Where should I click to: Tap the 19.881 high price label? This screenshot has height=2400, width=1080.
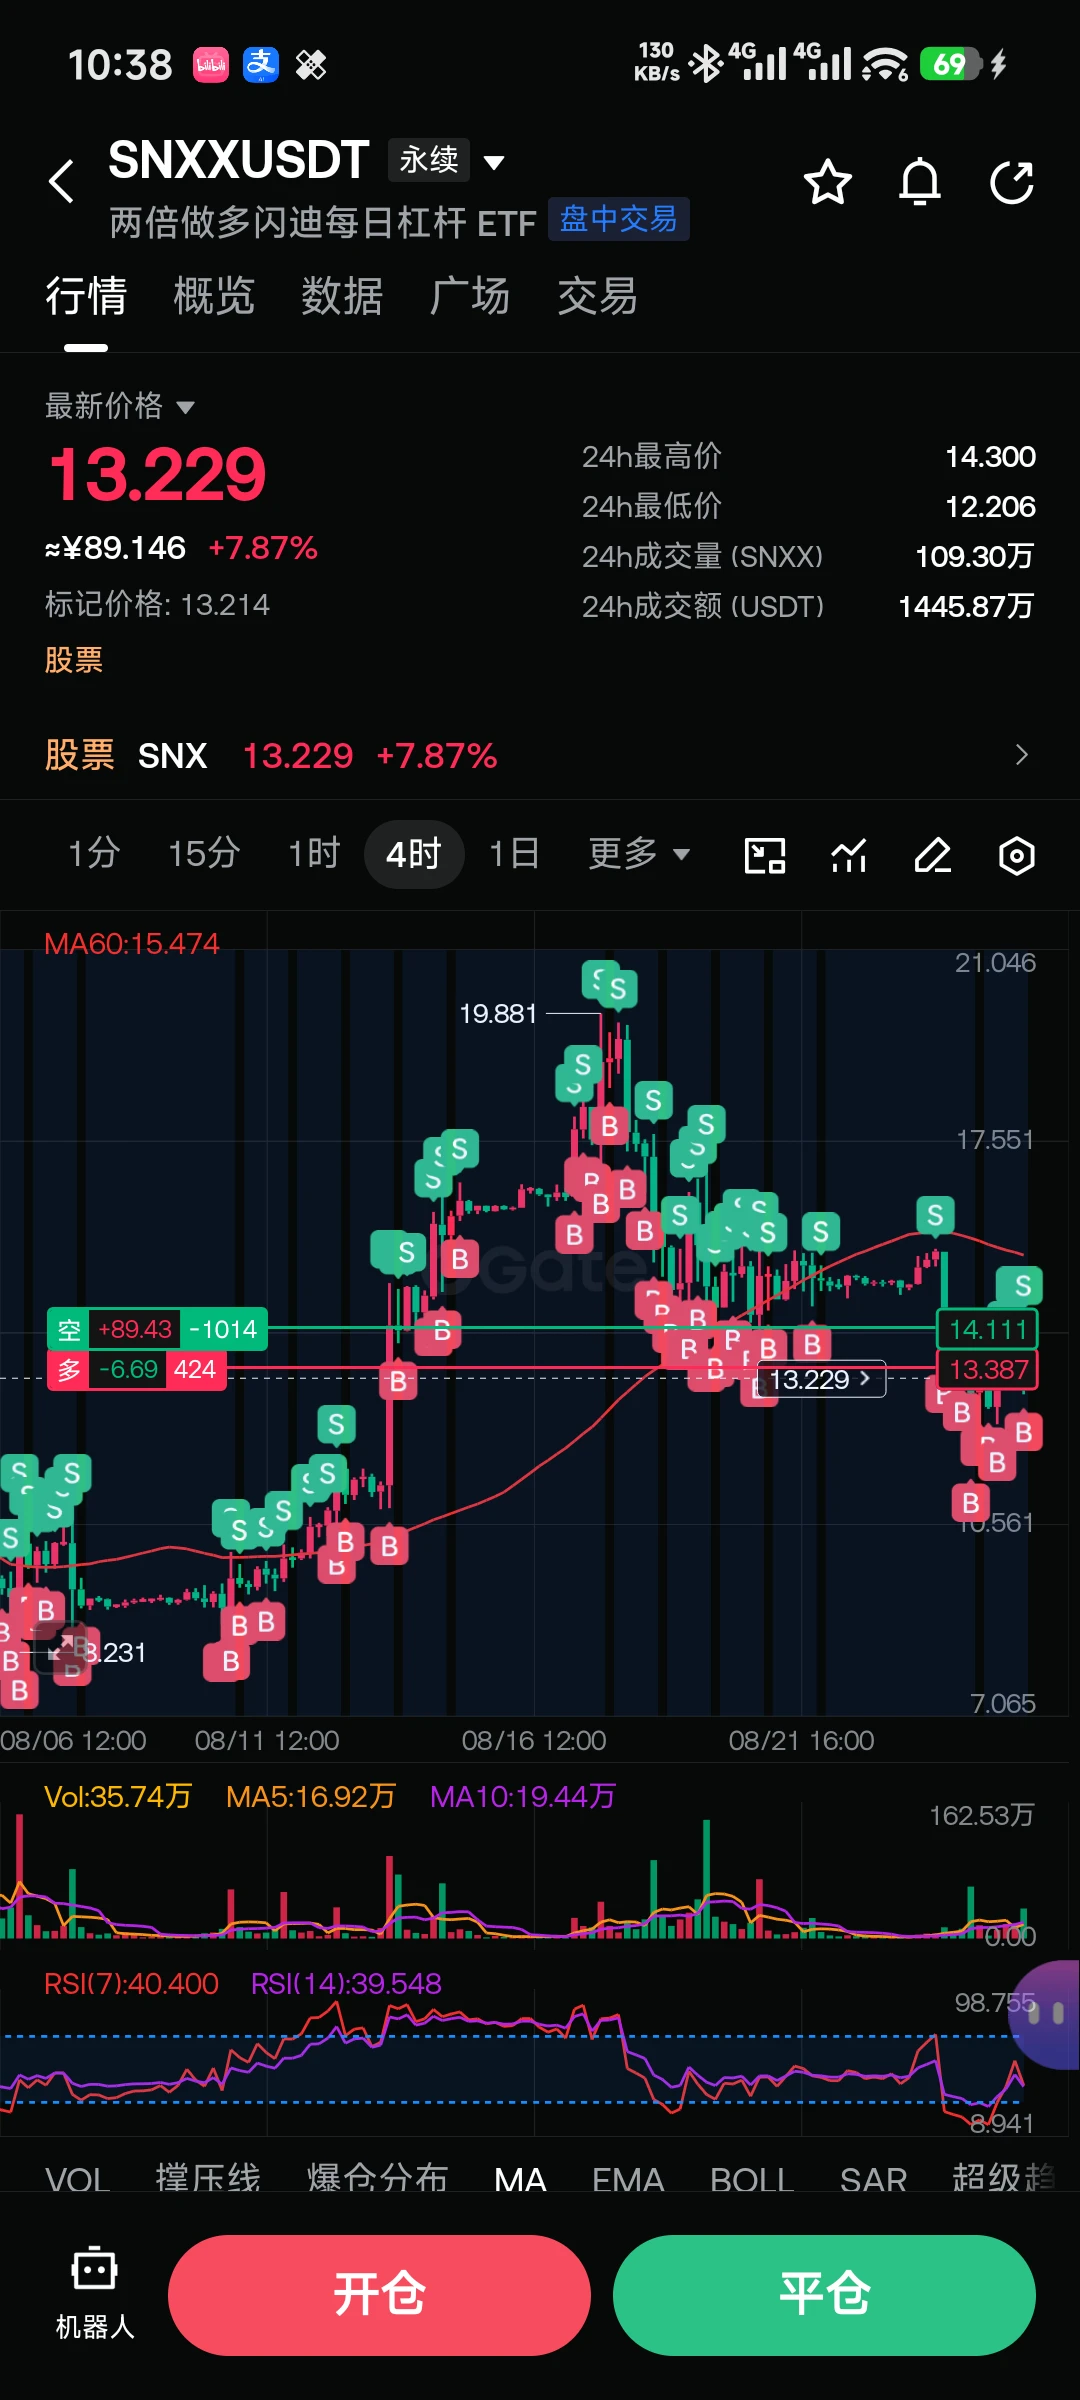click(498, 1013)
